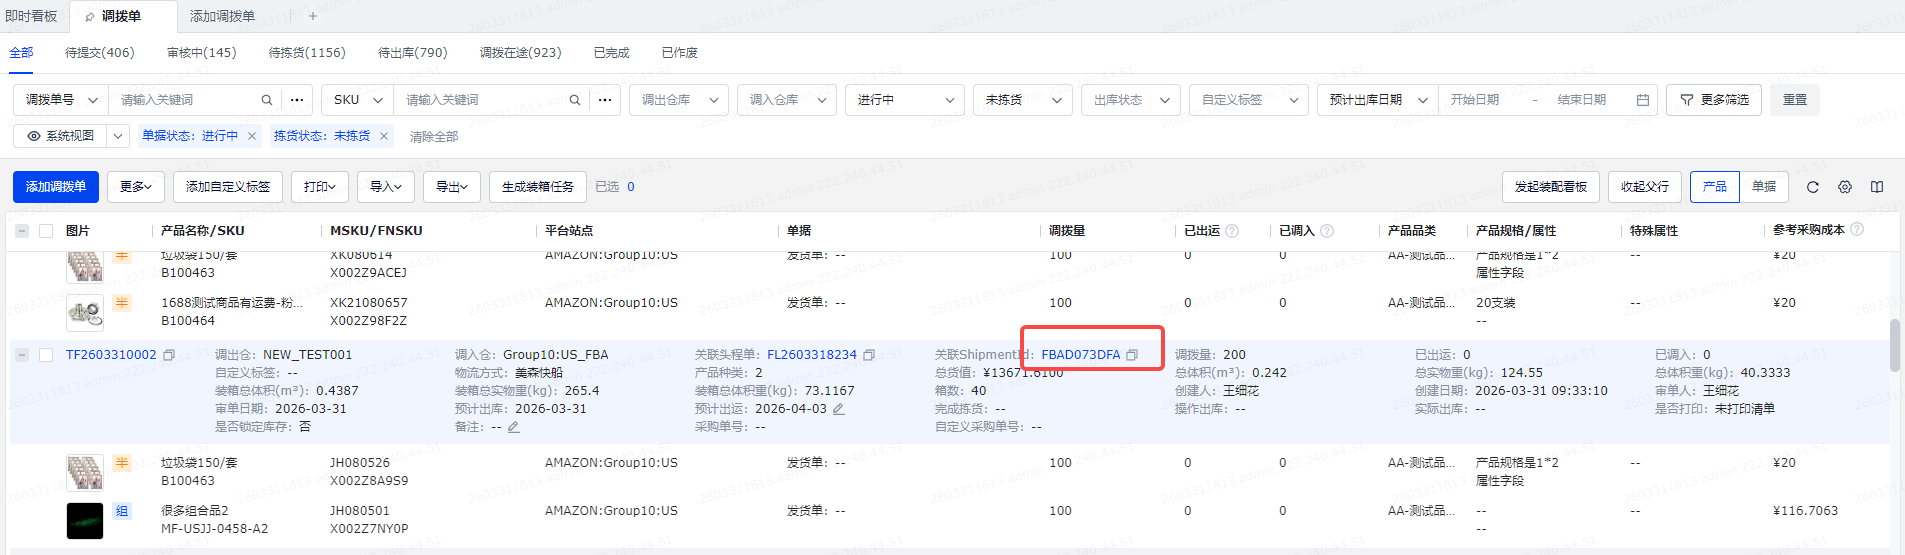
Task: Expand the 调出仓库 warehouse dropdown
Action: click(679, 100)
